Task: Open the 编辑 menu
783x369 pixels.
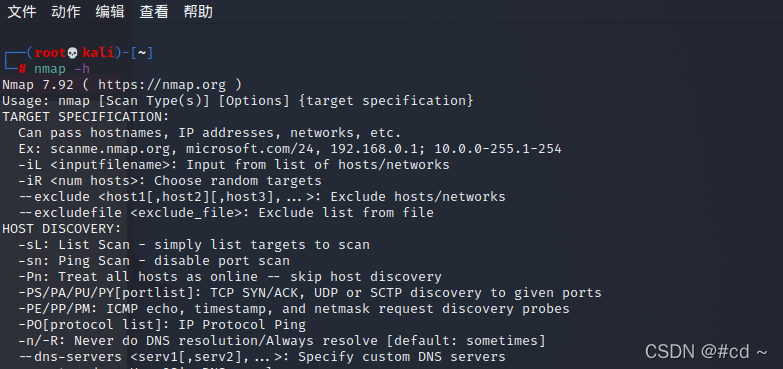Action: pos(110,11)
